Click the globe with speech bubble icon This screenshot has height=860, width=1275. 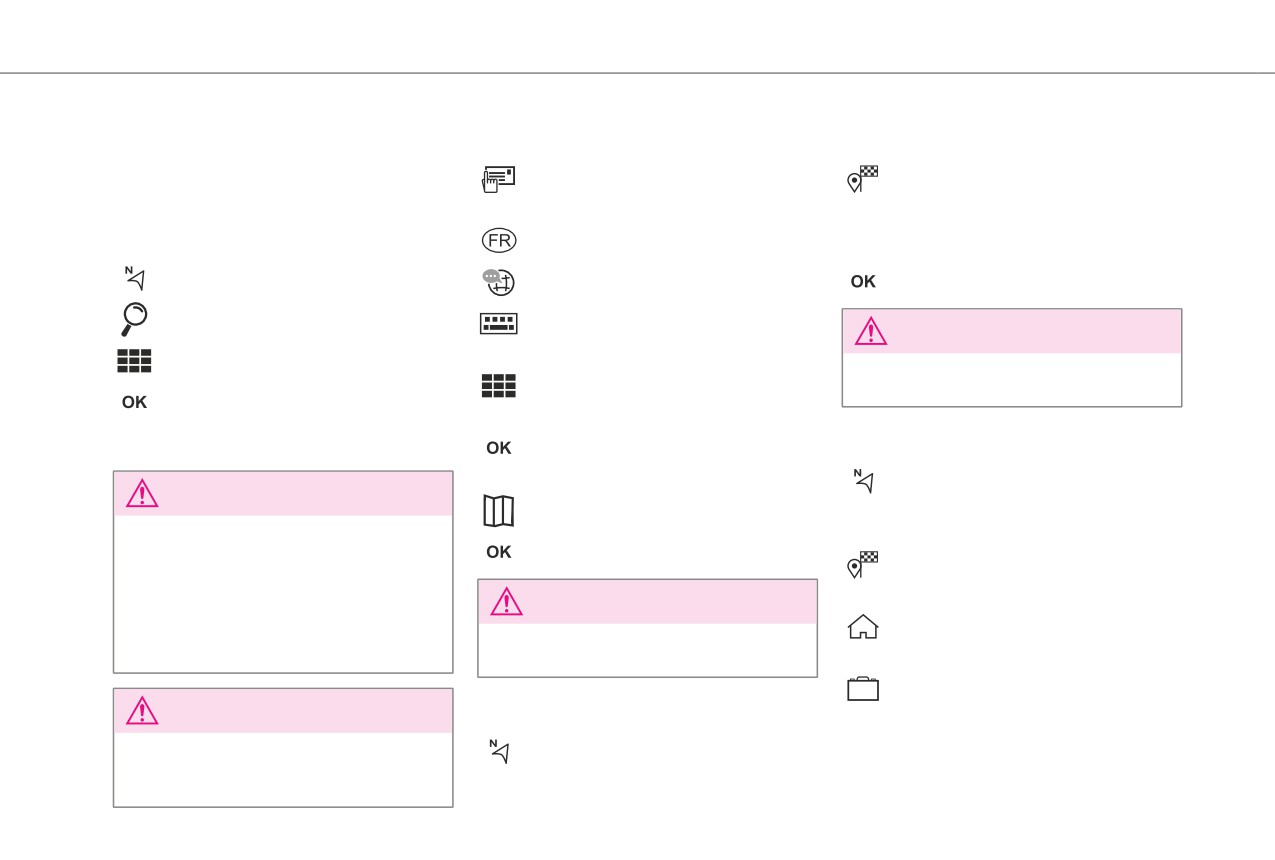[x=498, y=282]
